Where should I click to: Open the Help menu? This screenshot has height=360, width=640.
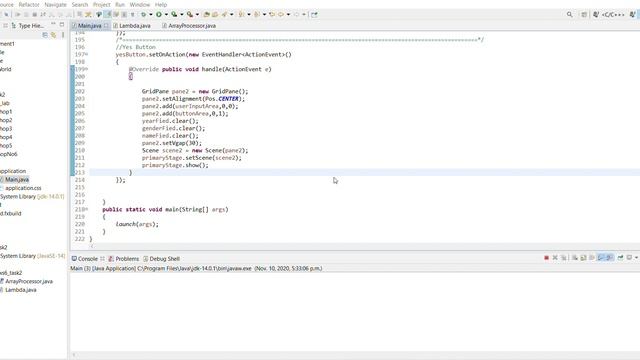click(x=161, y=4)
